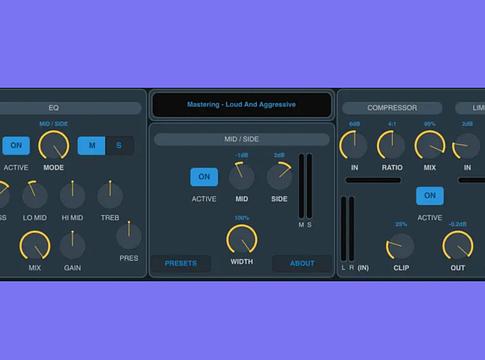Click the 'Mastering - Loud And Aggressive' preset display
Viewport: 485px width, 360px height.
pos(241,105)
